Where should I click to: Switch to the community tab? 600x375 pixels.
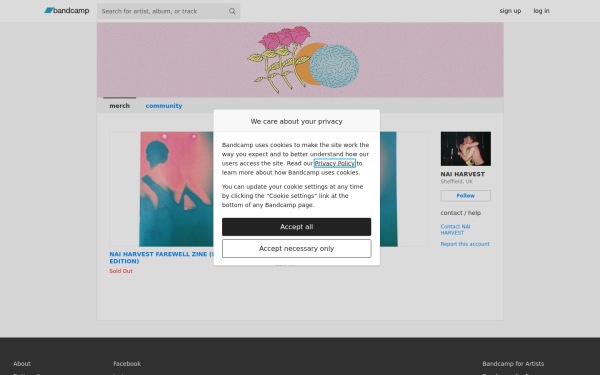(164, 106)
